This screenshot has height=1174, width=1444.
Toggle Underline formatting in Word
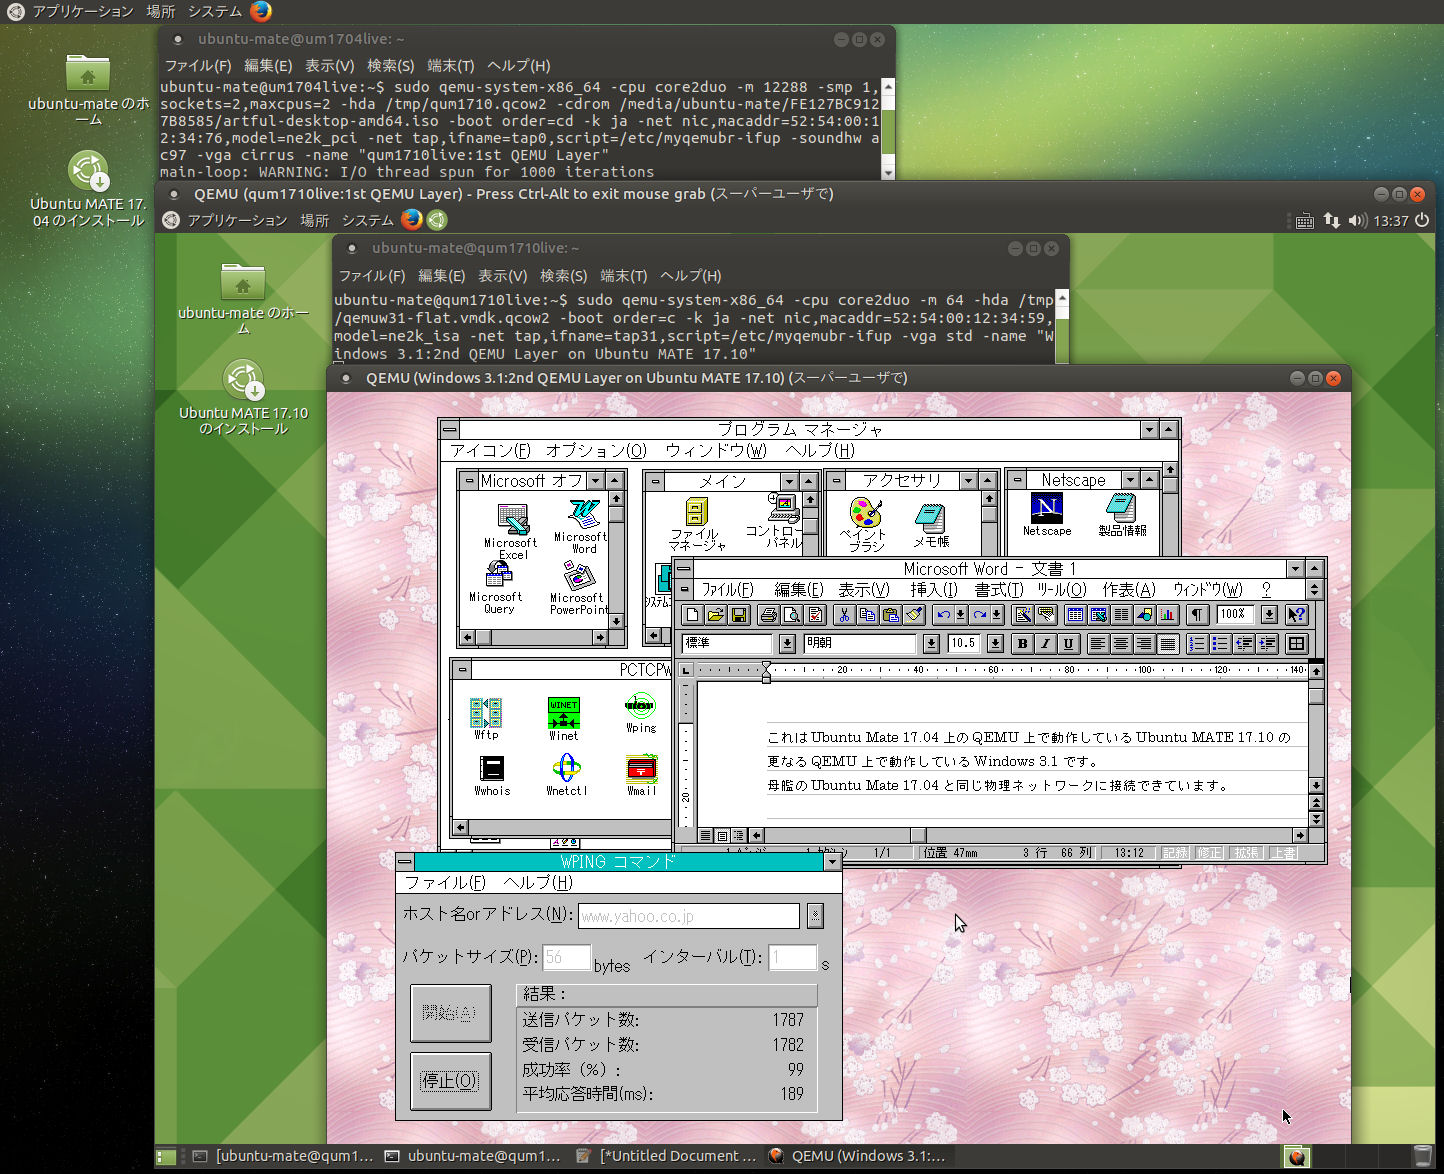pos(1068,643)
